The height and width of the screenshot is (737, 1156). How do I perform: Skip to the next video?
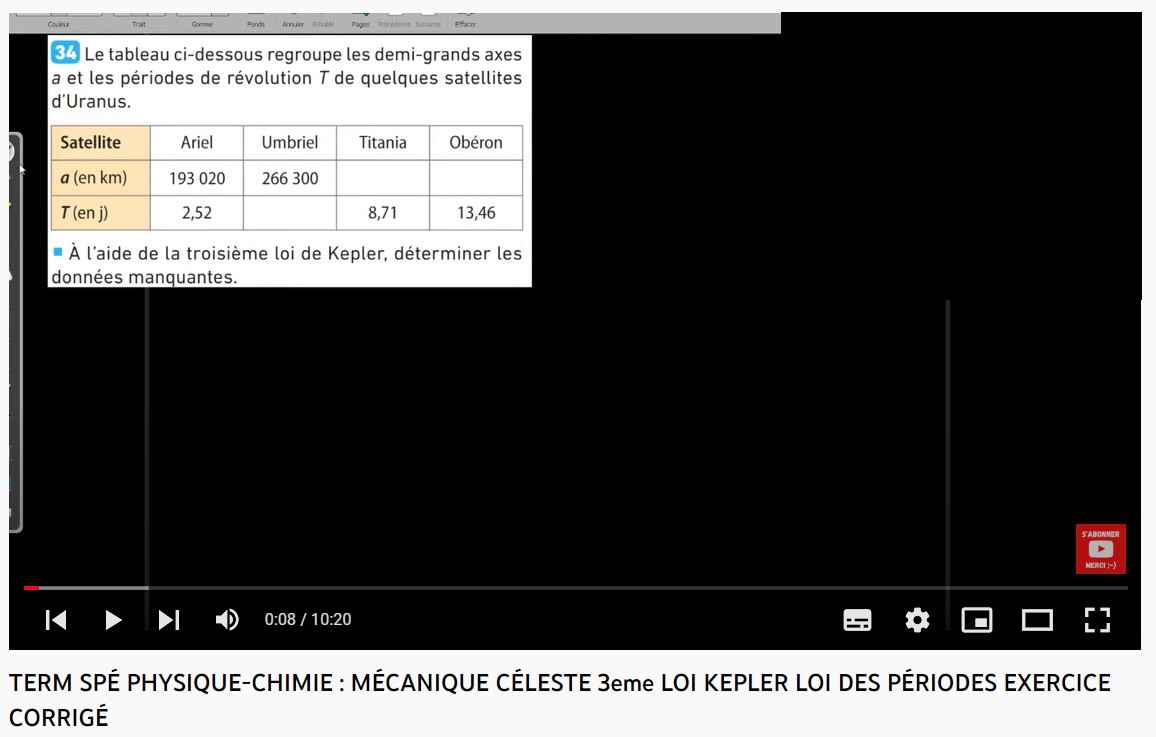click(x=169, y=620)
